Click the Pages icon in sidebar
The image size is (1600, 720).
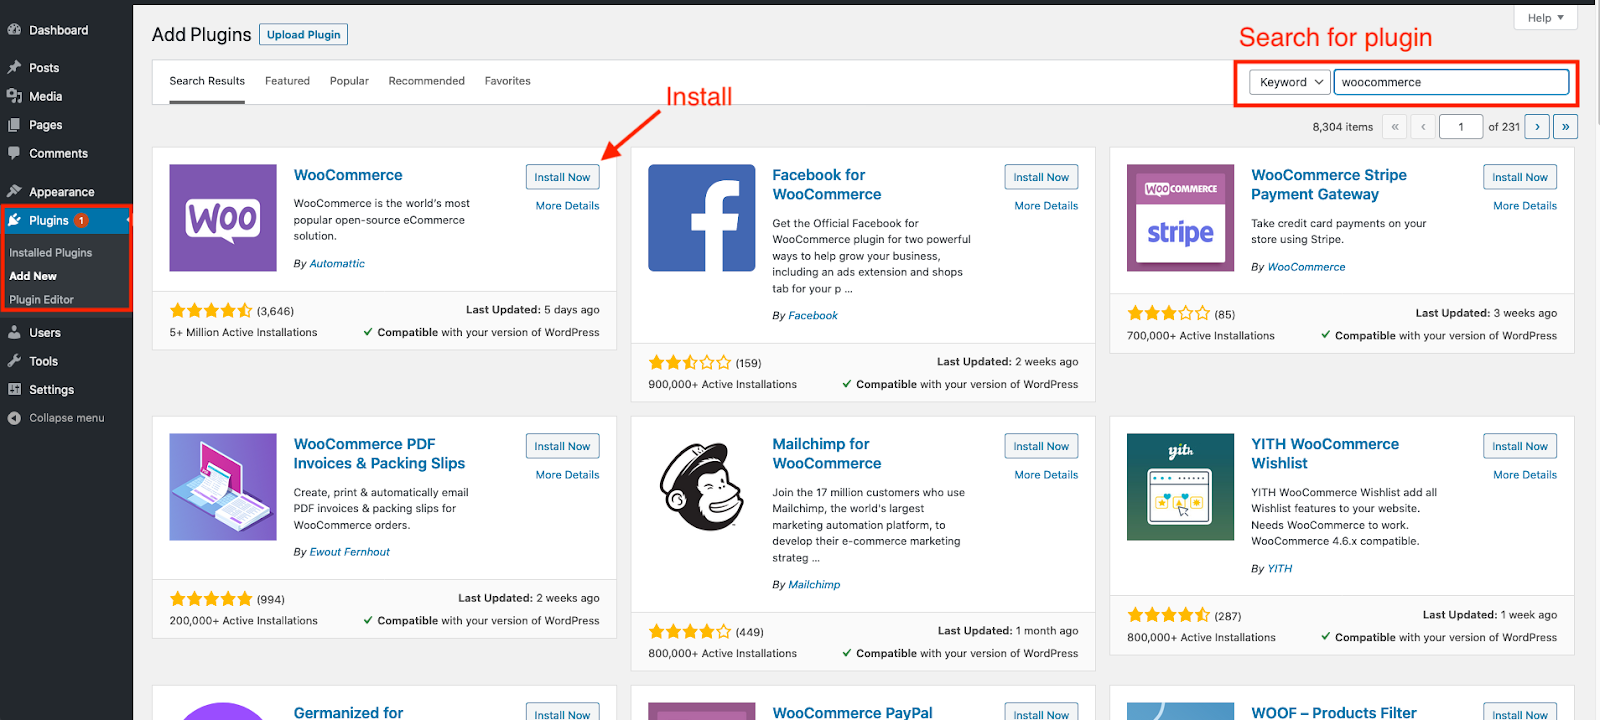14,125
